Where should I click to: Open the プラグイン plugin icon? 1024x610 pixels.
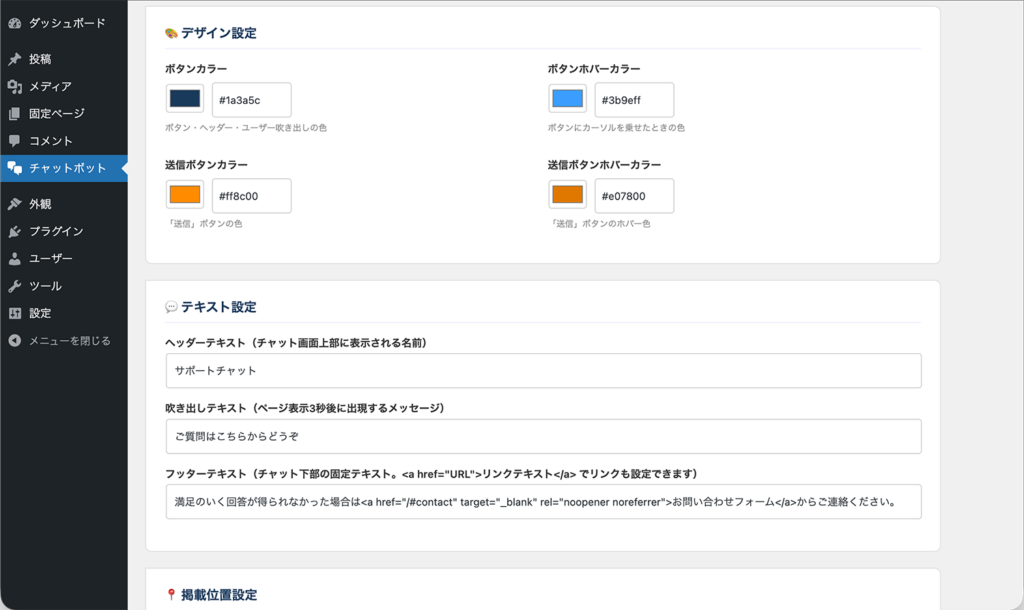[13, 230]
